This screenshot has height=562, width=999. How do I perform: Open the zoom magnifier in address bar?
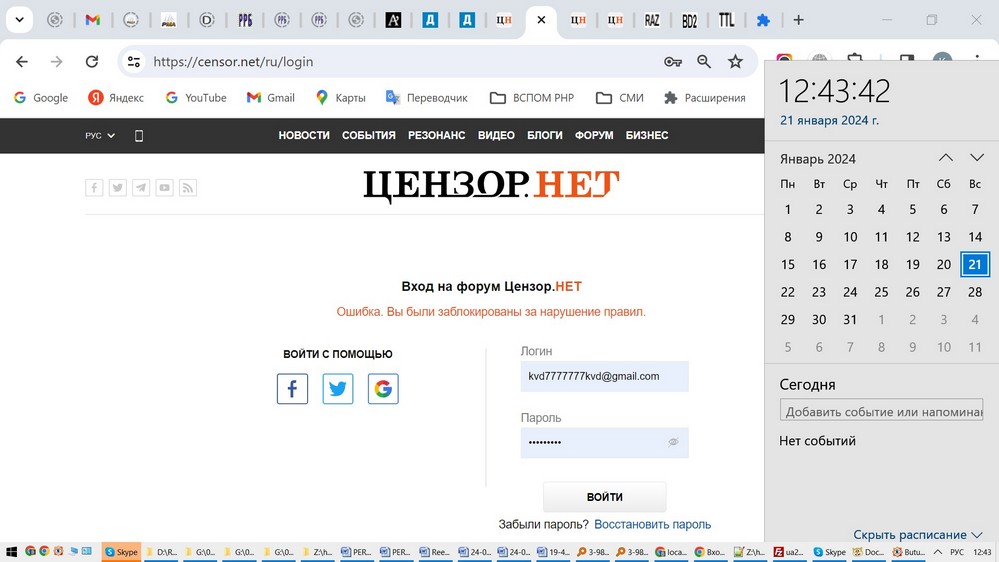click(x=704, y=62)
